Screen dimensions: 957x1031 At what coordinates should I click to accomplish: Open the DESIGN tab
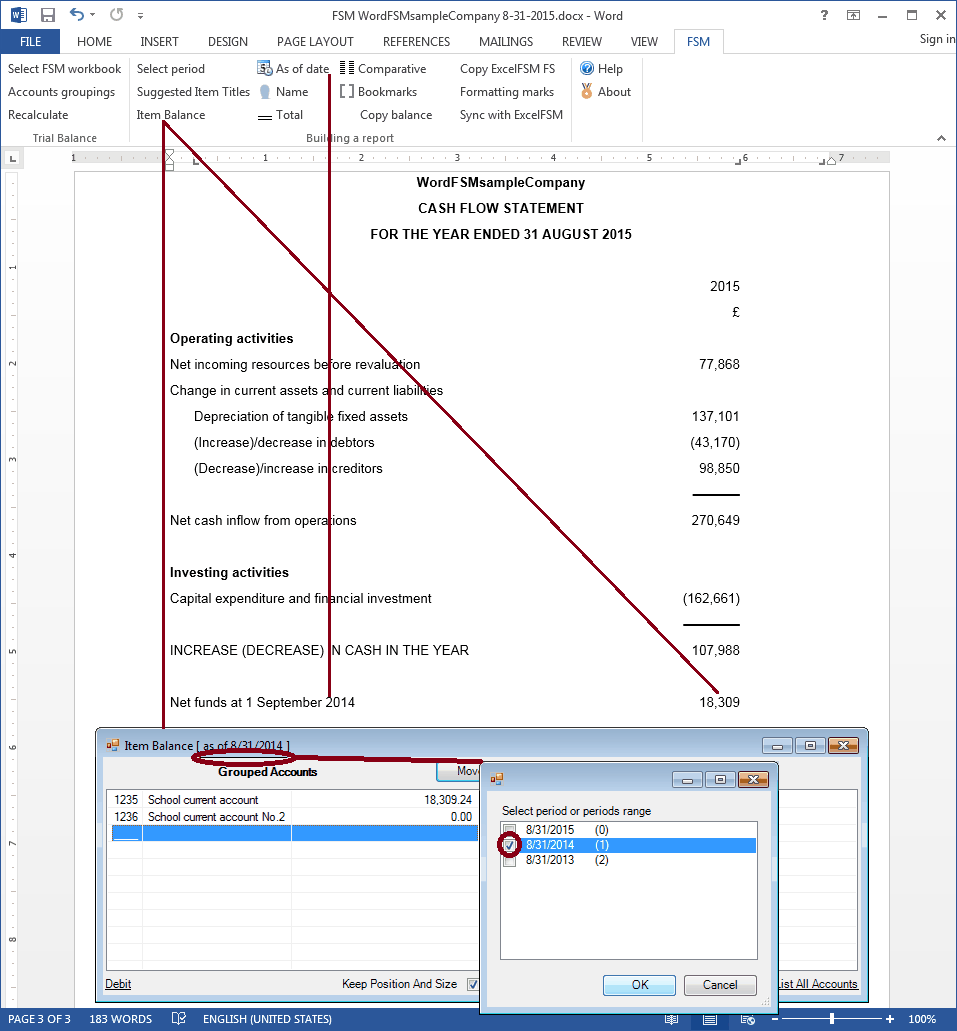228,41
